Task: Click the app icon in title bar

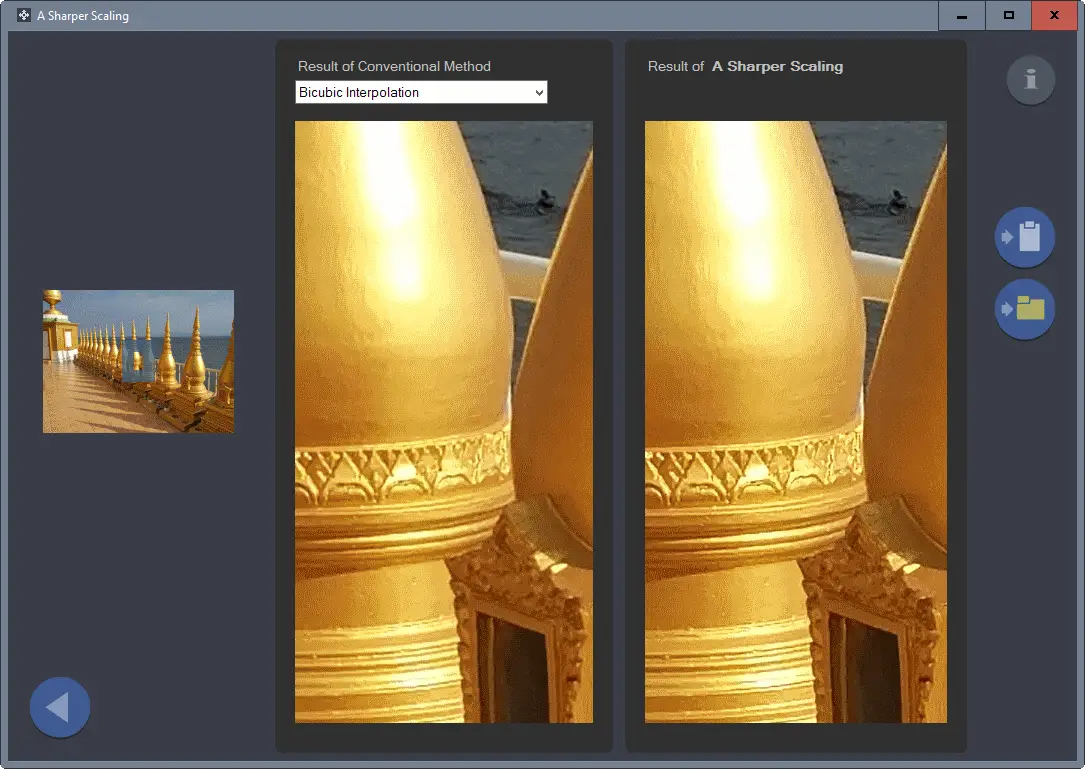Action: pos(24,15)
